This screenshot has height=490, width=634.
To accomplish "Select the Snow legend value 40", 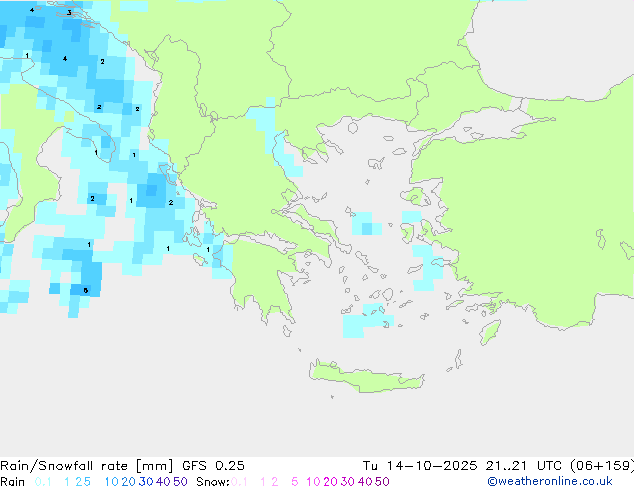I will click(365, 482).
